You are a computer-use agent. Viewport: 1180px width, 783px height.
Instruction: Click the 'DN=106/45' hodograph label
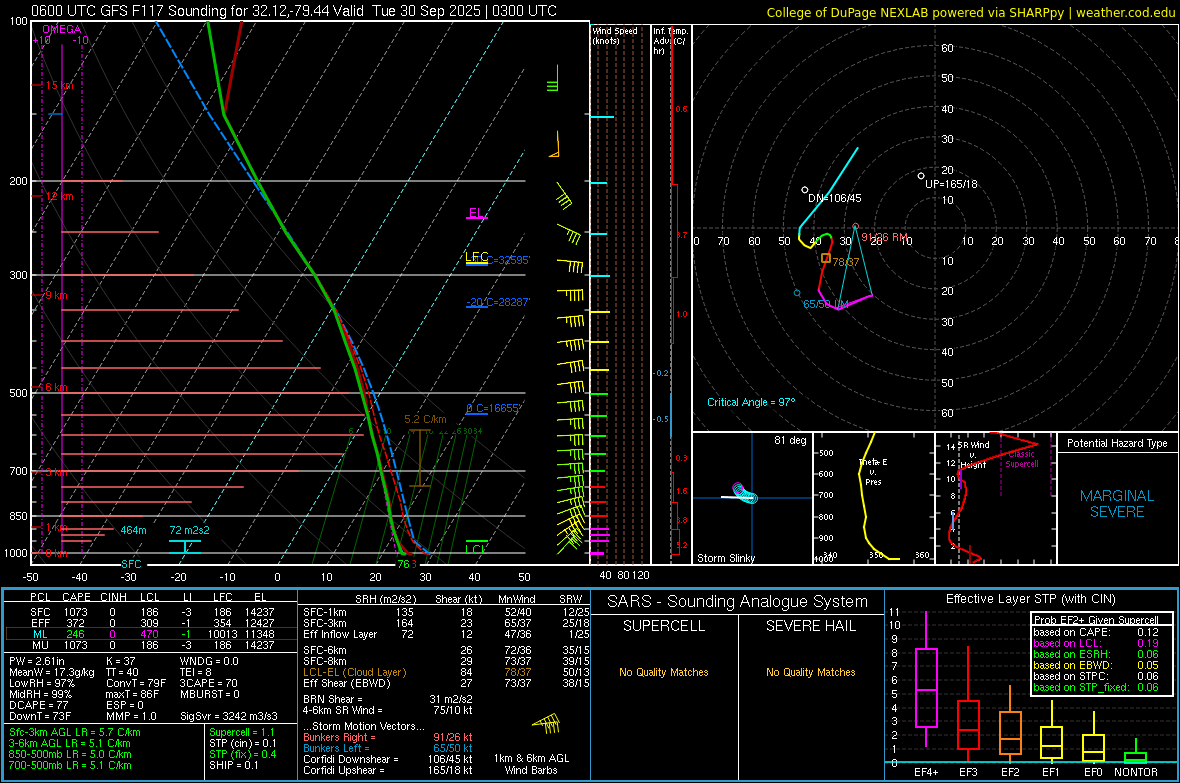click(x=835, y=198)
